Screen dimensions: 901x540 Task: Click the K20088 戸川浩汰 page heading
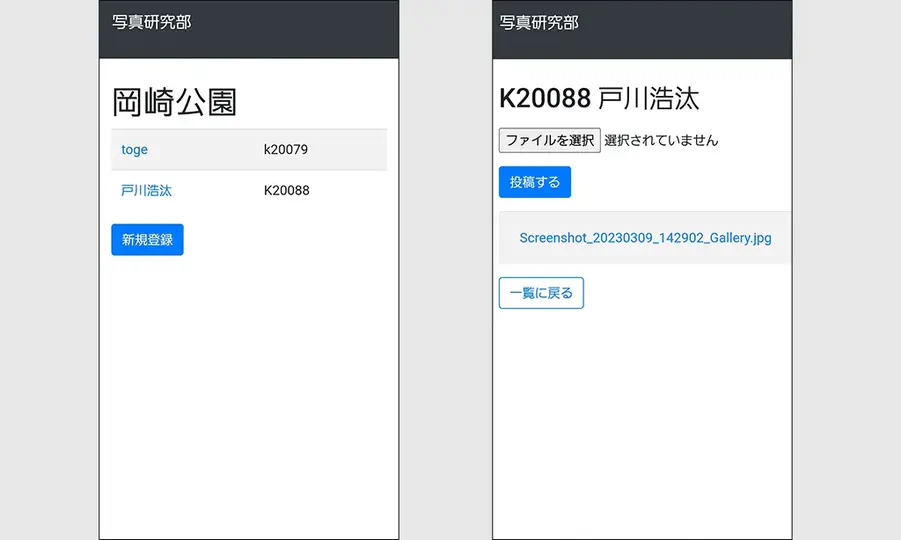click(x=598, y=98)
